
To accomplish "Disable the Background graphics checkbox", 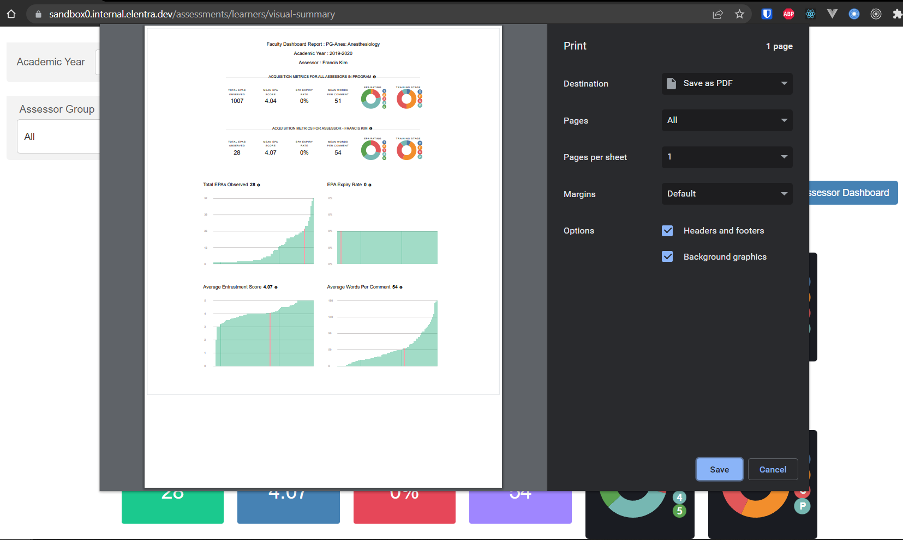I will tap(668, 257).
